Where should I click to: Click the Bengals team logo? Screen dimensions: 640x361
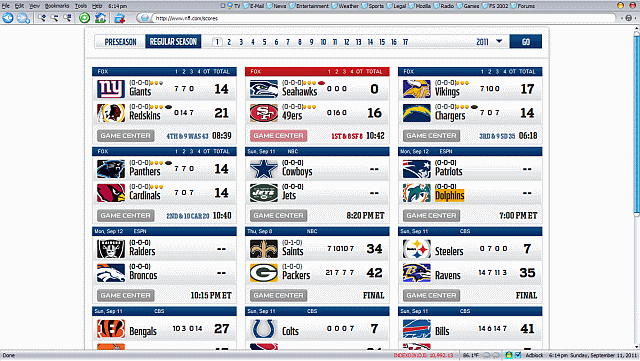[111, 329]
